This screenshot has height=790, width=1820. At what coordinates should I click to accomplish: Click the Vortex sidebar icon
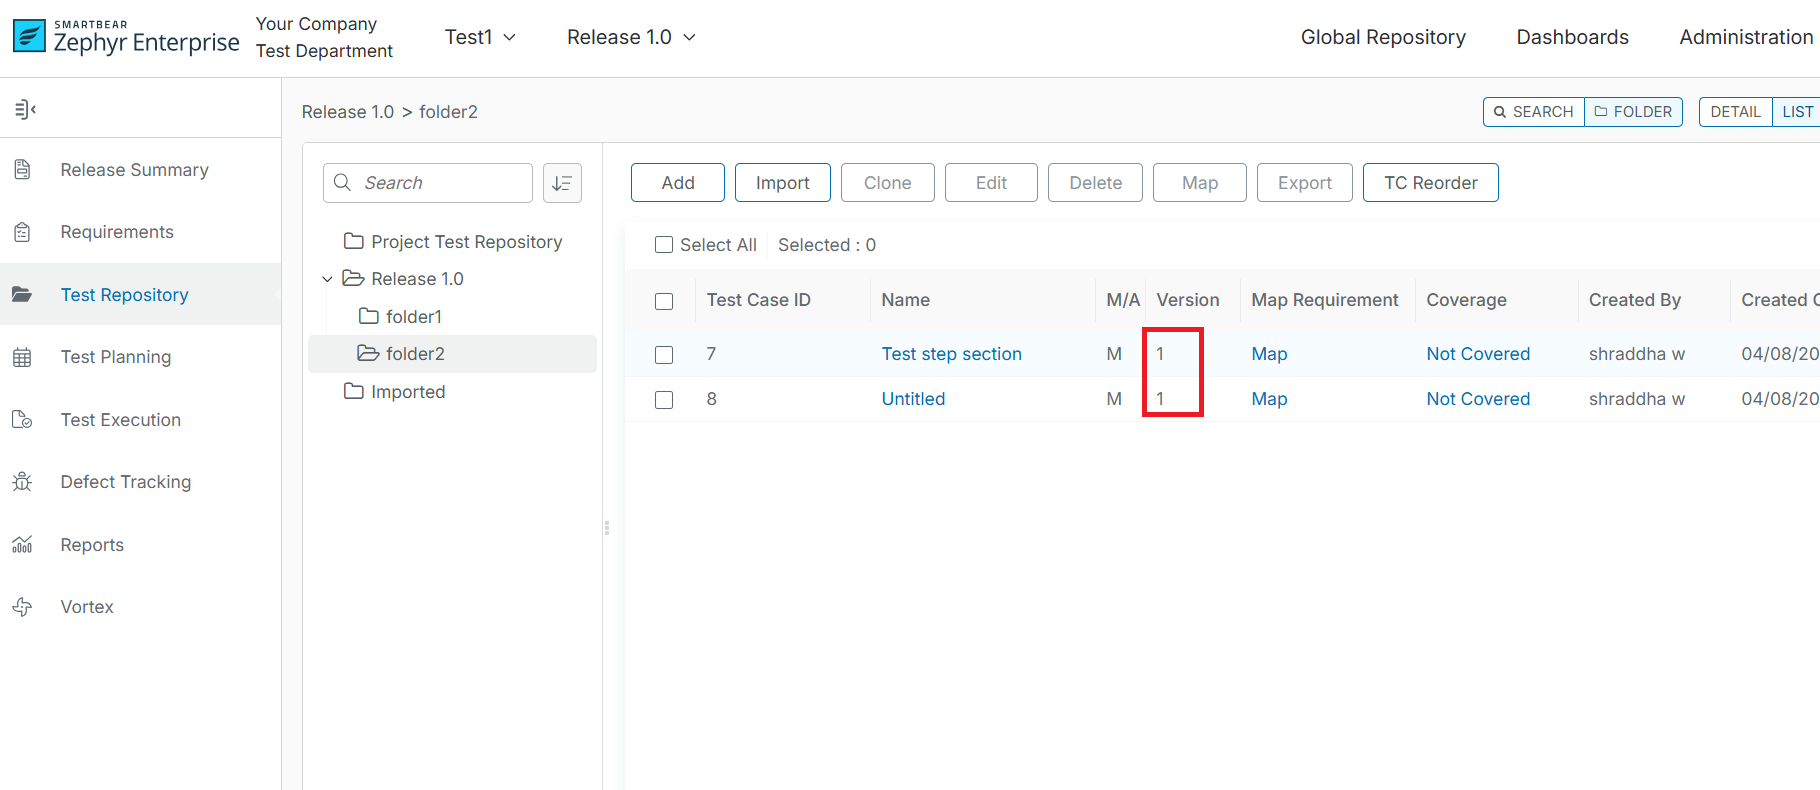click(22, 607)
